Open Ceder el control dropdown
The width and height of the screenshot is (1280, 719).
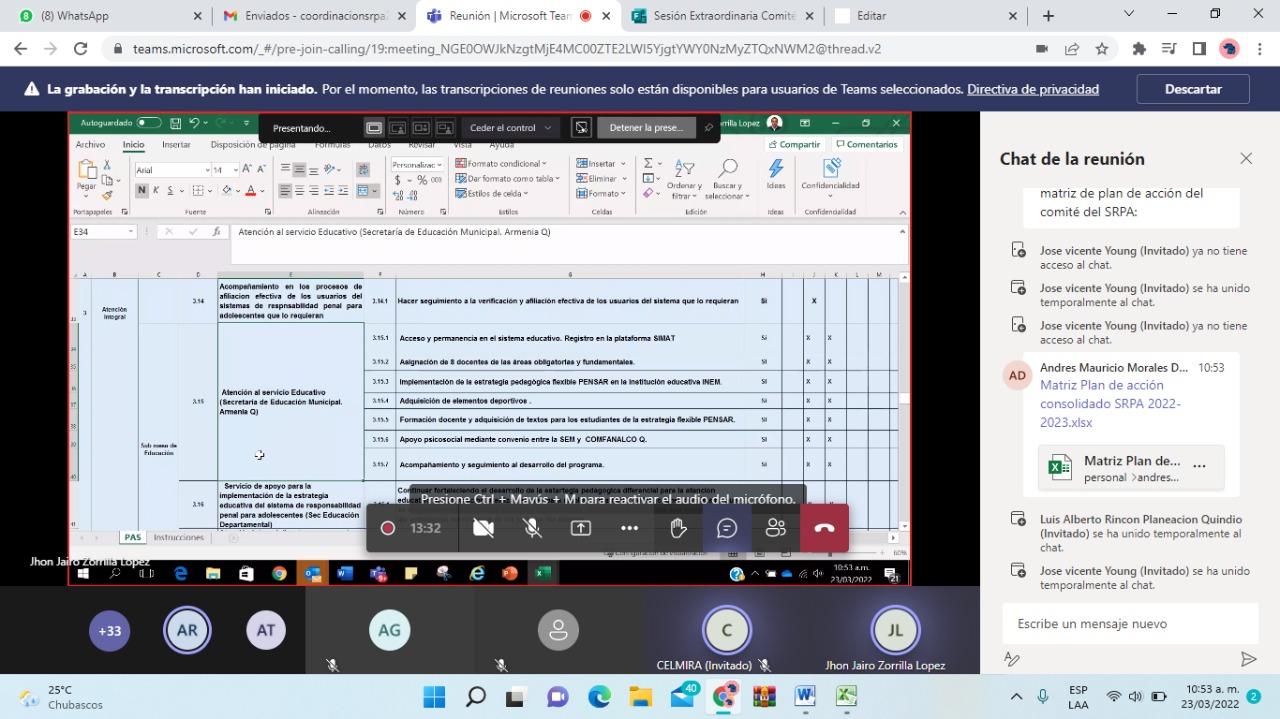(511, 128)
